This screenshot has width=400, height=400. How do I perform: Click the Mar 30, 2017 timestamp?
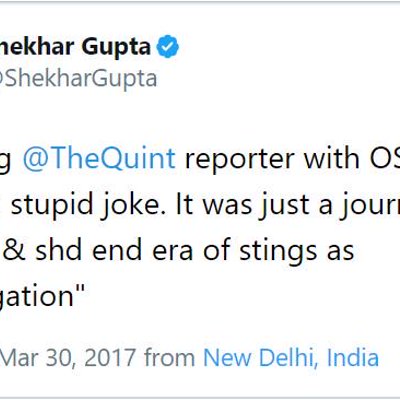[x=68, y=357]
